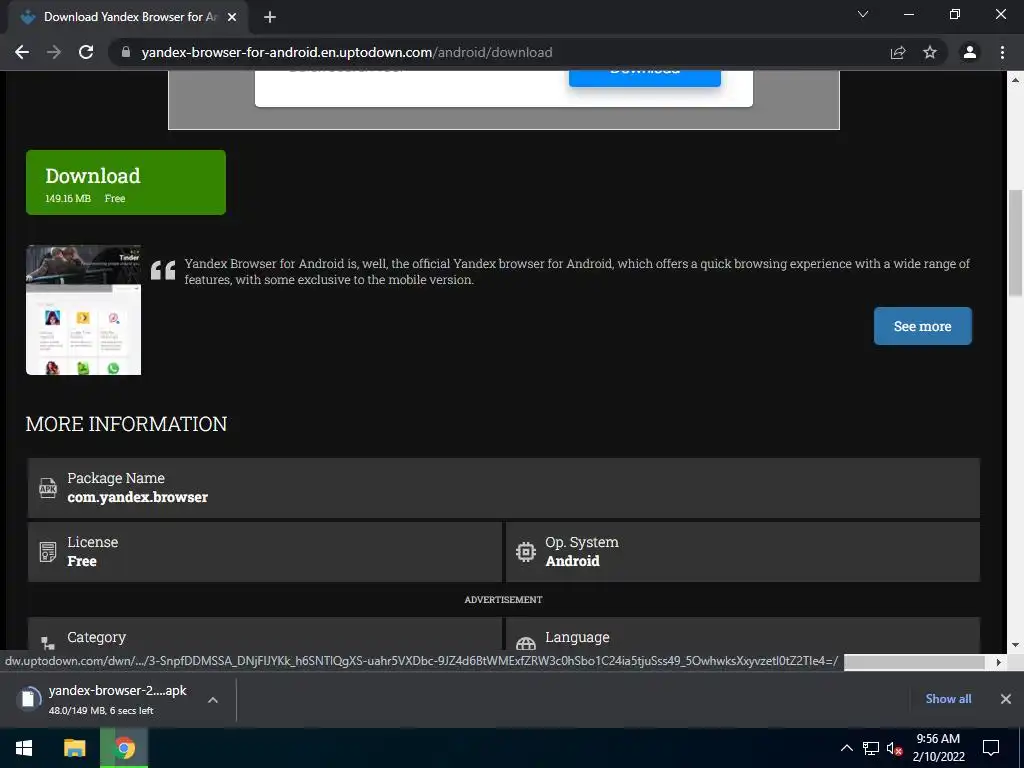Open Chrome's three-dot menu

(1002, 52)
